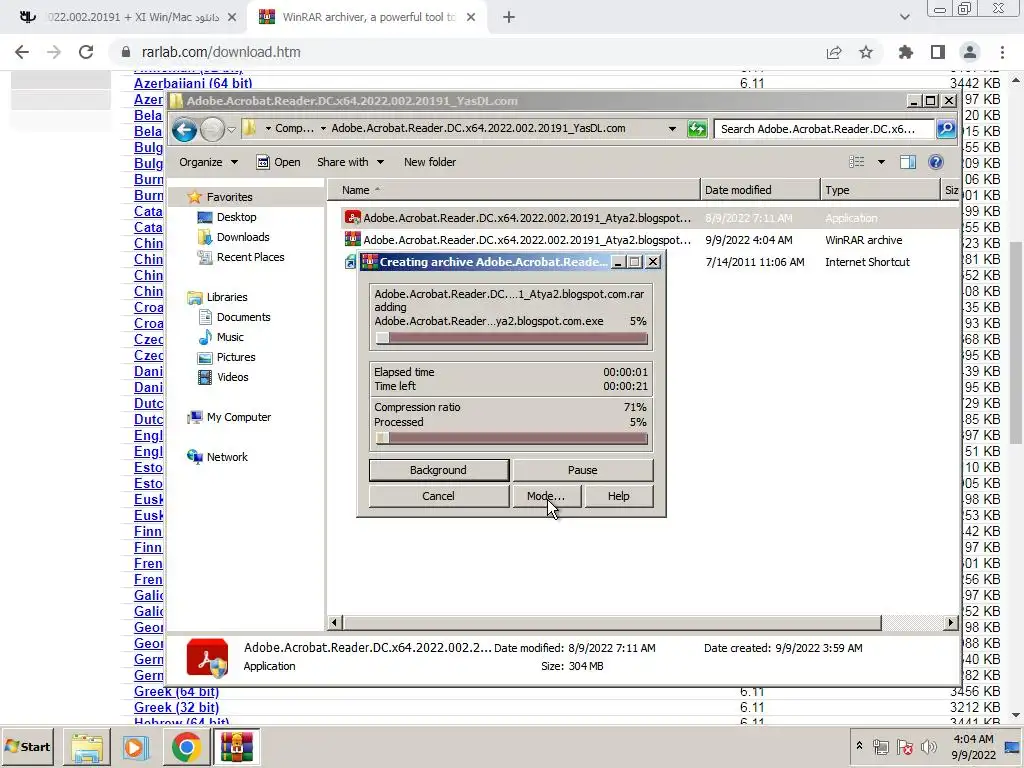Open the Share with dropdown
1024x768 pixels.
[x=350, y=162]
